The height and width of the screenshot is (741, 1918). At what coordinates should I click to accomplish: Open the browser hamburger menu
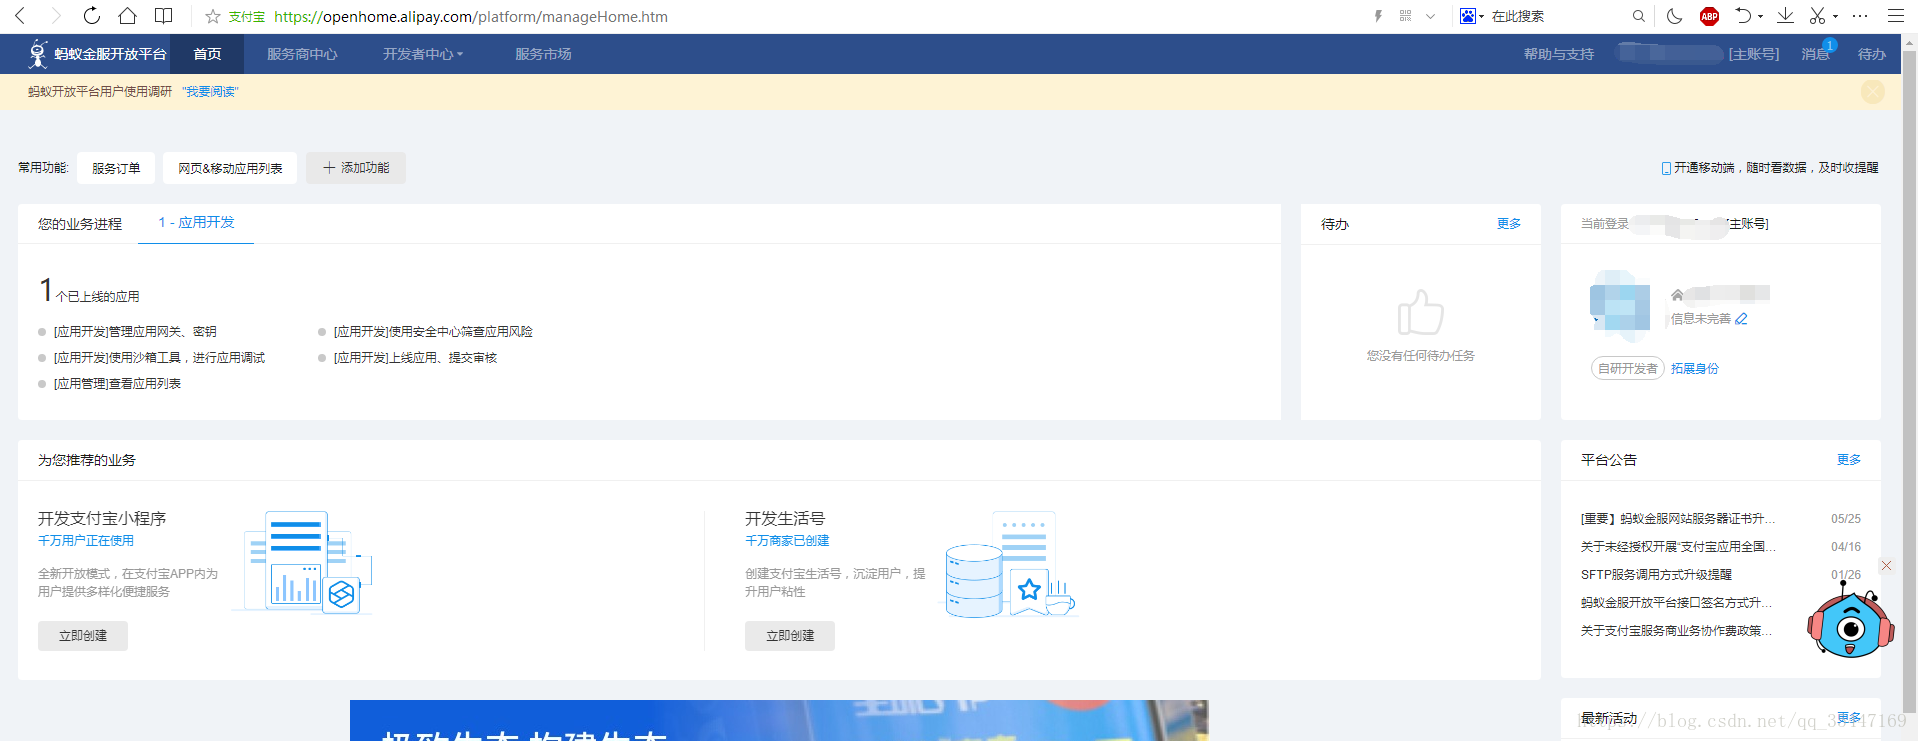coord(1895,16)
